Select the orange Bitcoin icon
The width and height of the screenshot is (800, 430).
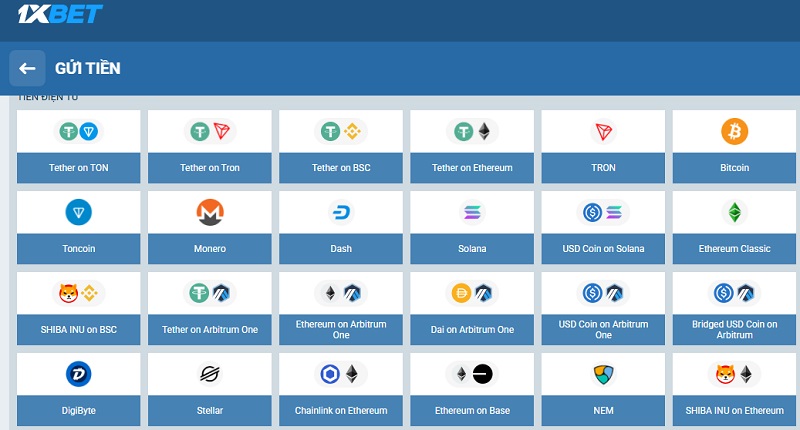(734, 132)
